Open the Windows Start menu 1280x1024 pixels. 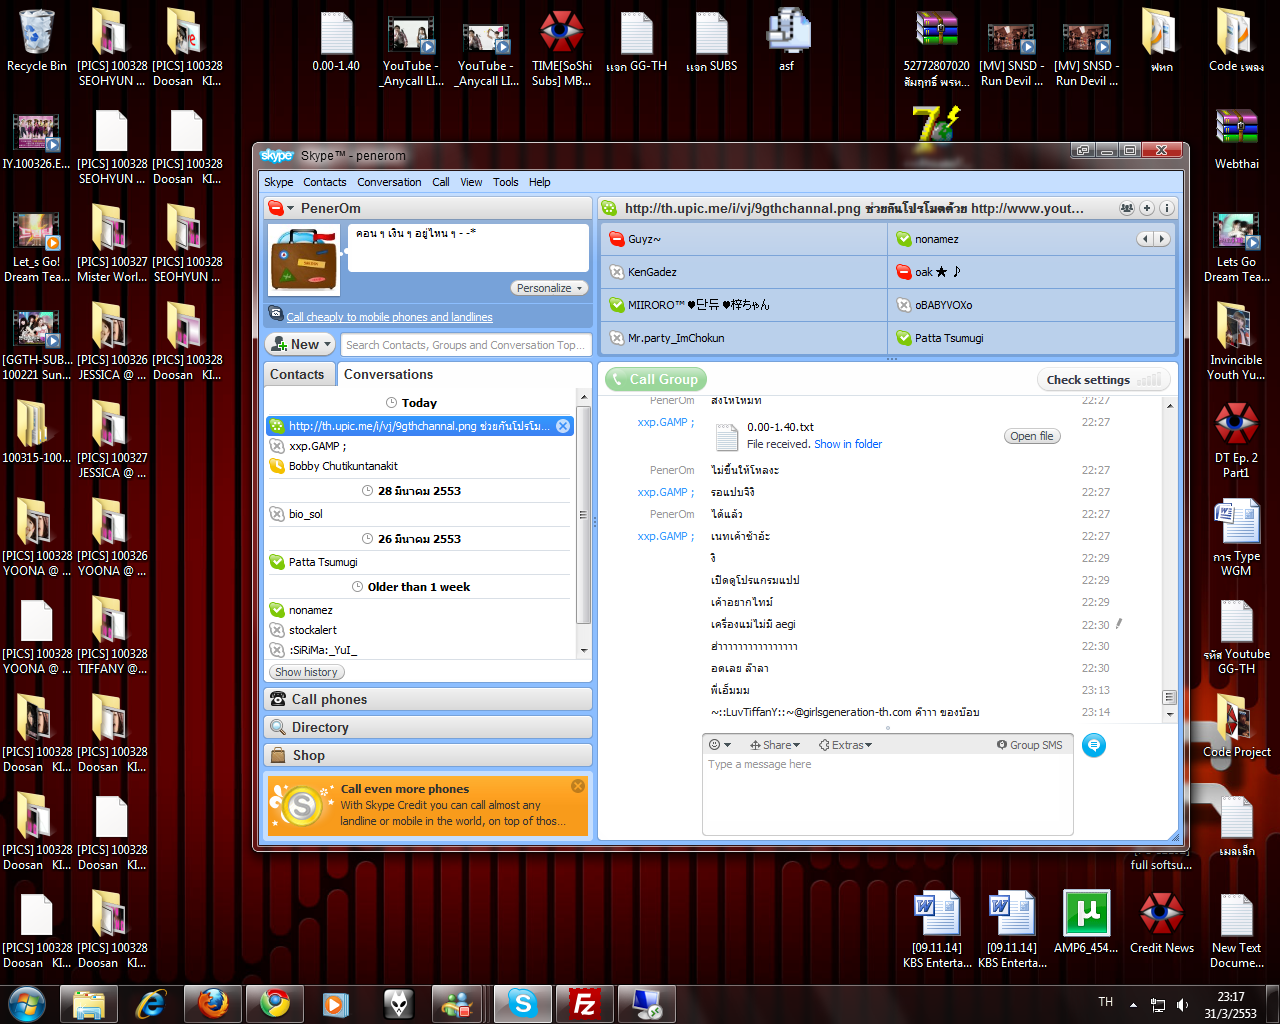pyautogui.click(x=27, y=1003)
